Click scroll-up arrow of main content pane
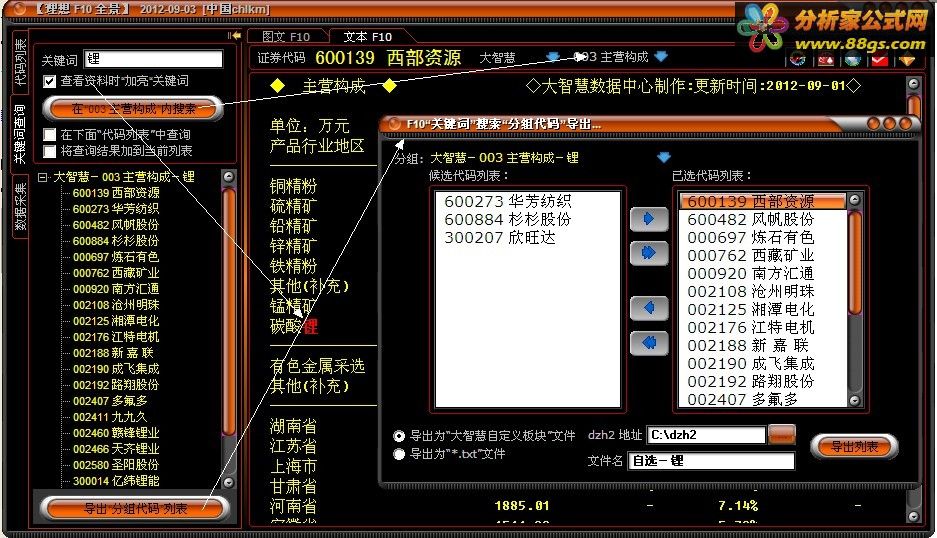The height and width of the screenshot is (538, 937). click(914, 84)
